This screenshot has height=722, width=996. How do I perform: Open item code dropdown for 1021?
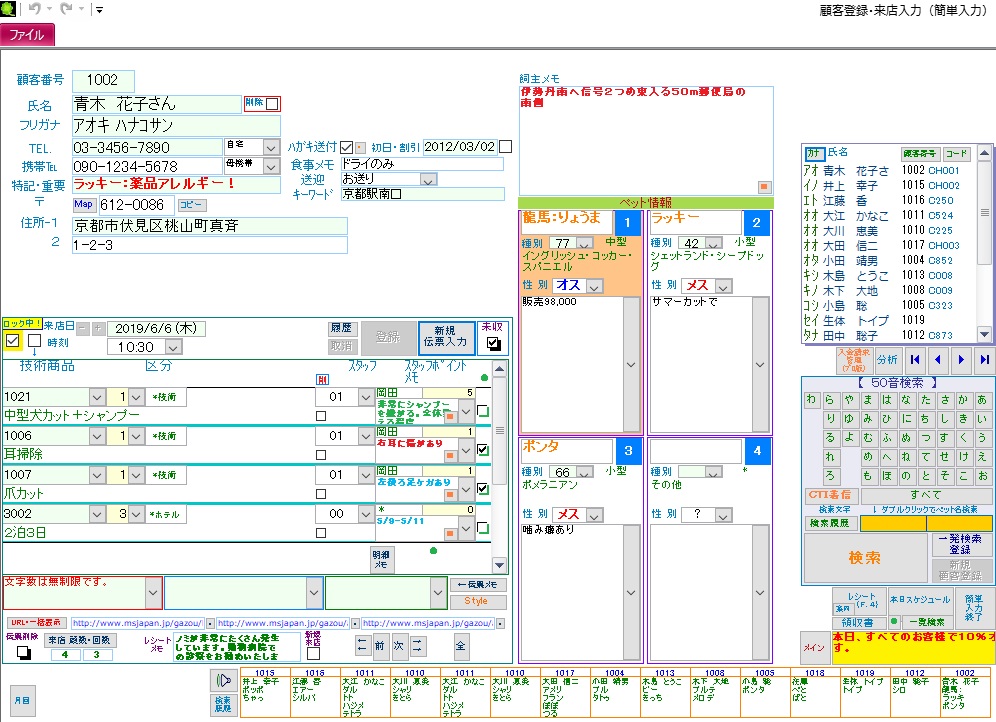(97, 397)
